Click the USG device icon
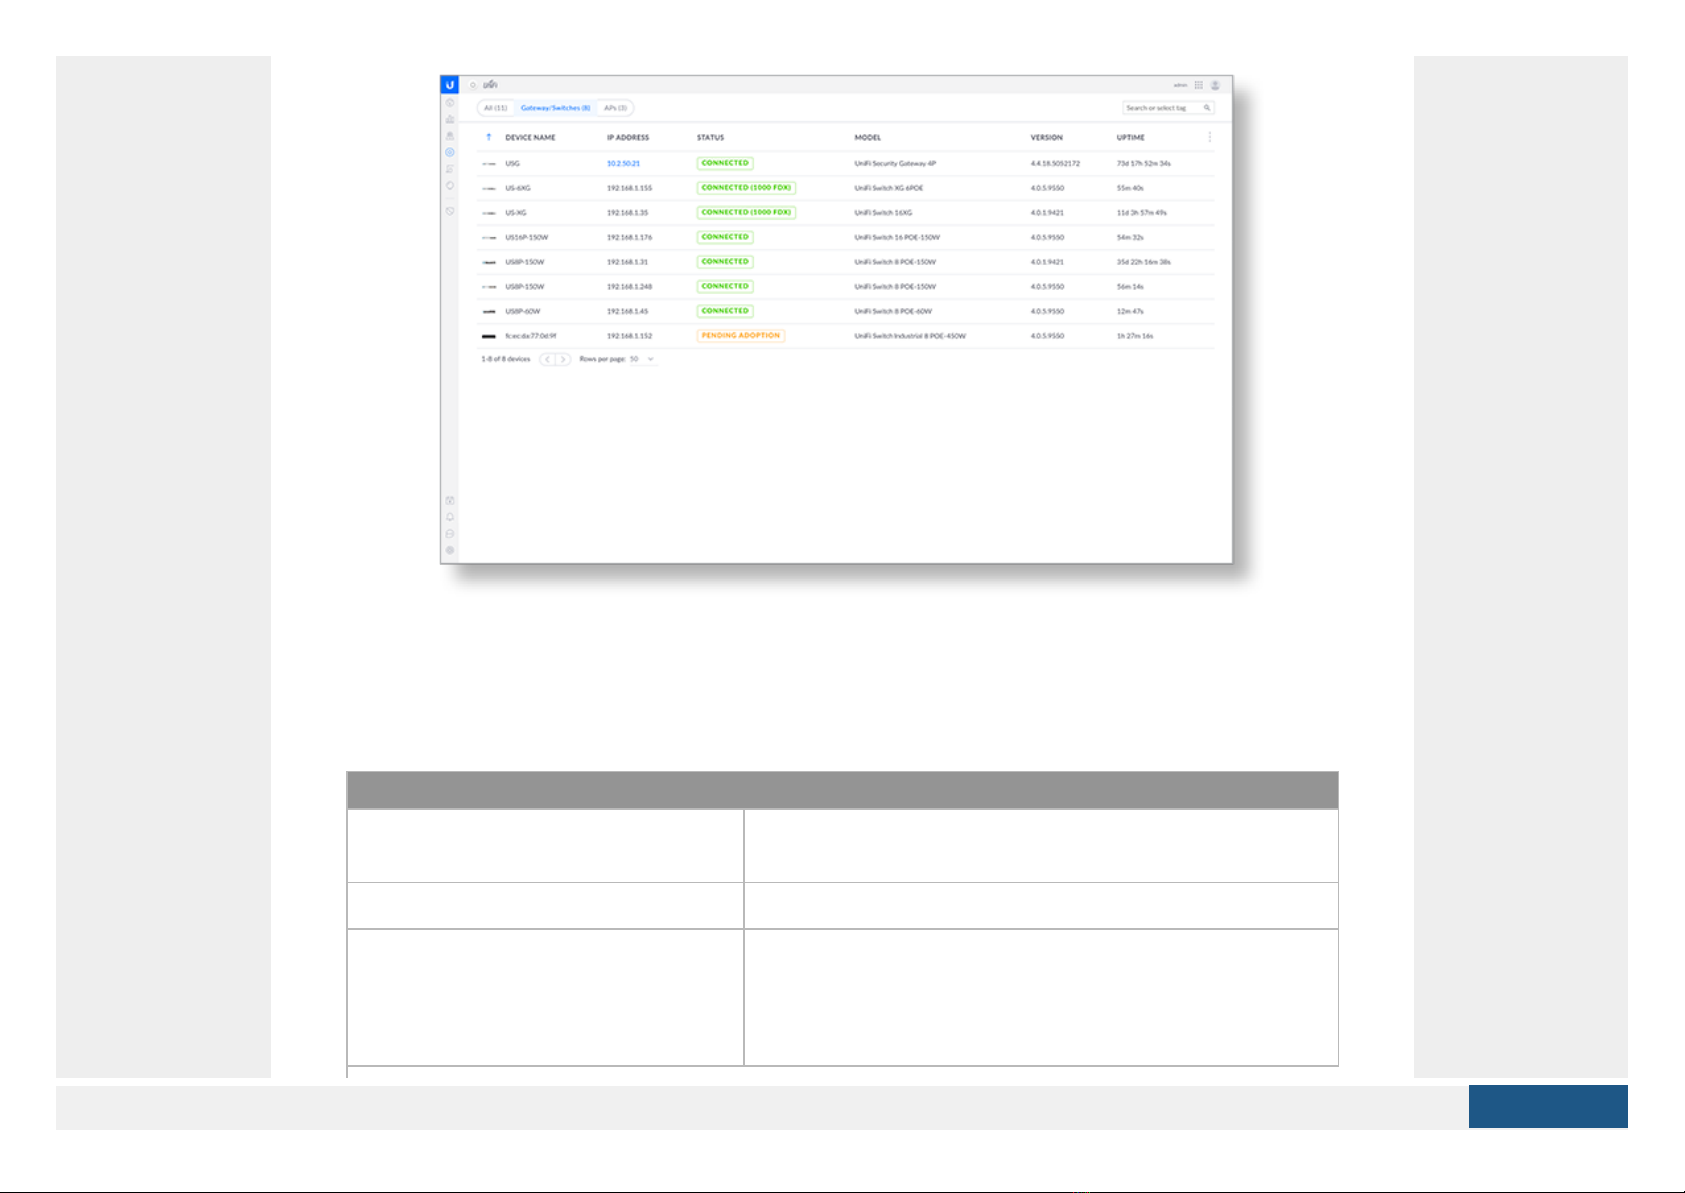This screenshot has height=1193, width=1685. point(489,163)
